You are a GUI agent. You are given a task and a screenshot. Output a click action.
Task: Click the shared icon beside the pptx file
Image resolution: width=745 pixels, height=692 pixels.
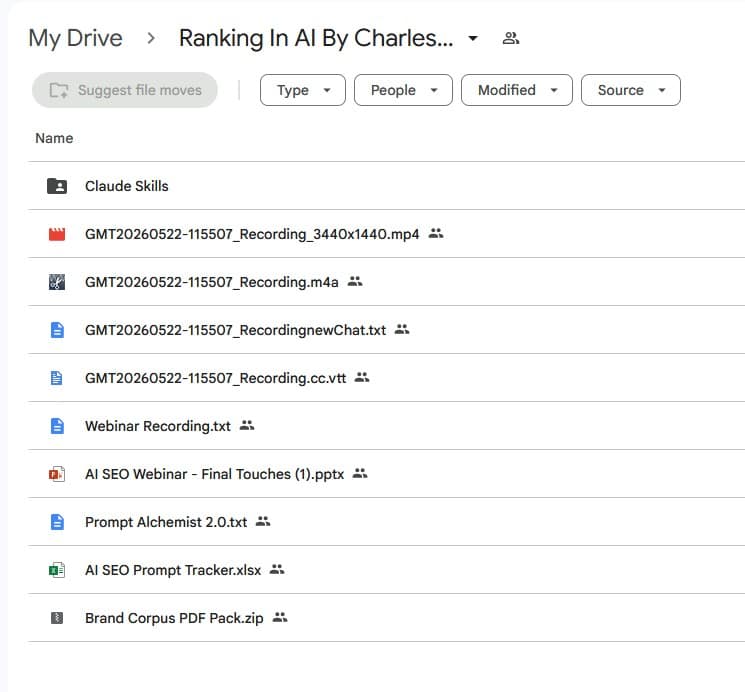(x=360, y=473)
